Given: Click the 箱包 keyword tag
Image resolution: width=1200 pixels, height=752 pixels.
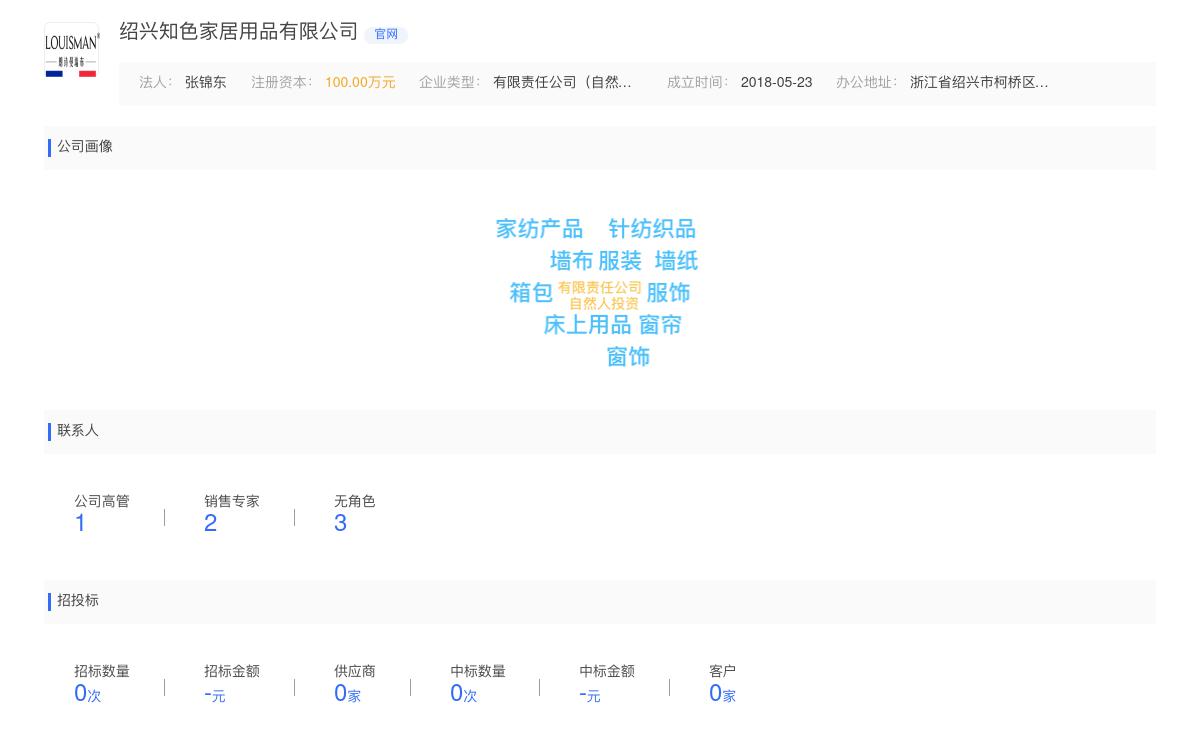Looking at the screenshot, I should (531, 293).
